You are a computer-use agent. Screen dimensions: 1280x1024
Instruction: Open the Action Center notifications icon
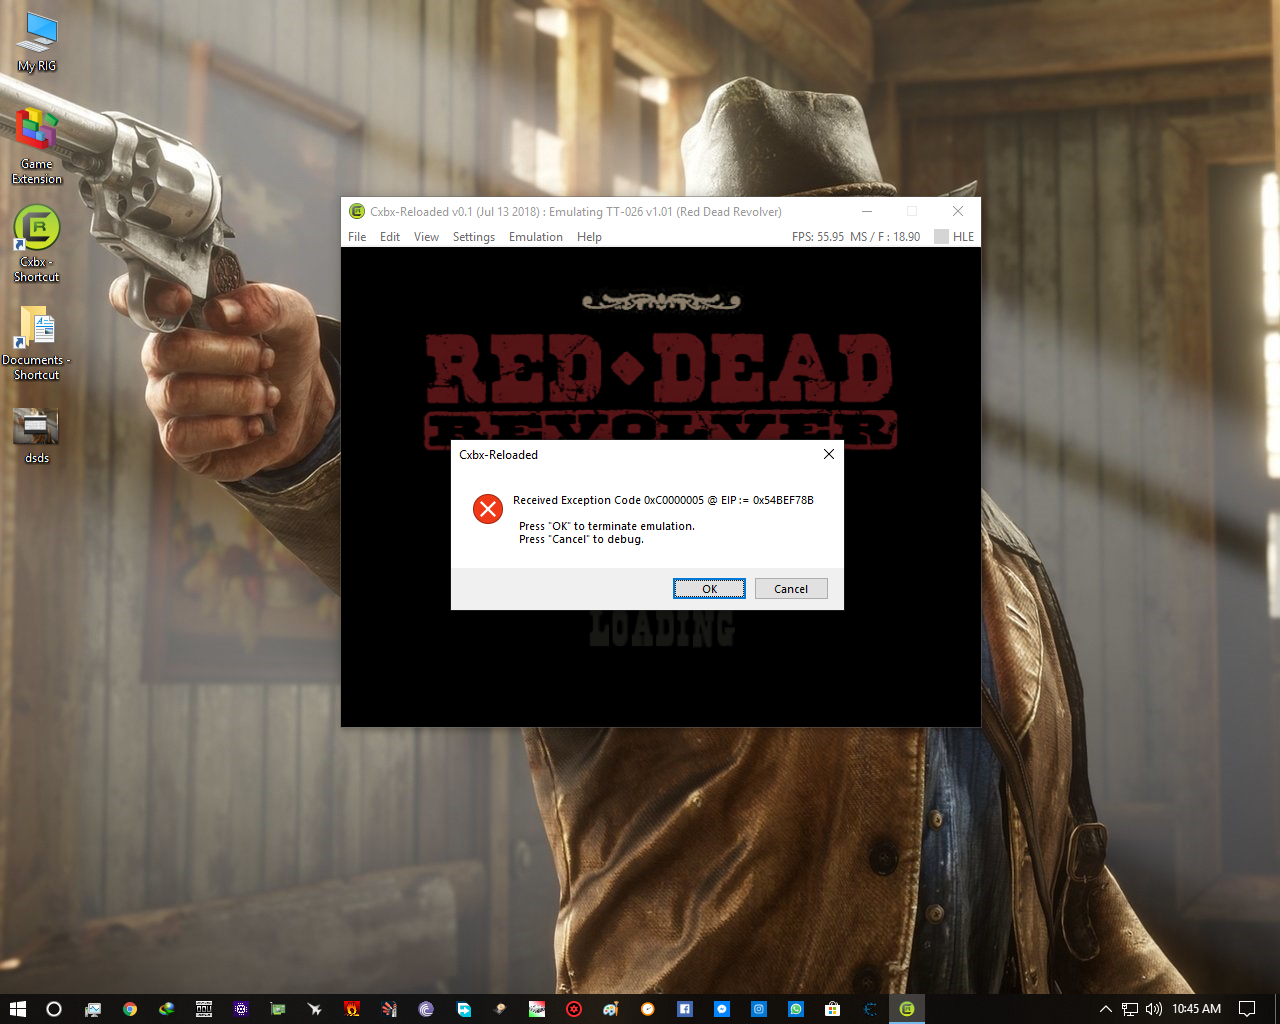click(1247, 1009)
